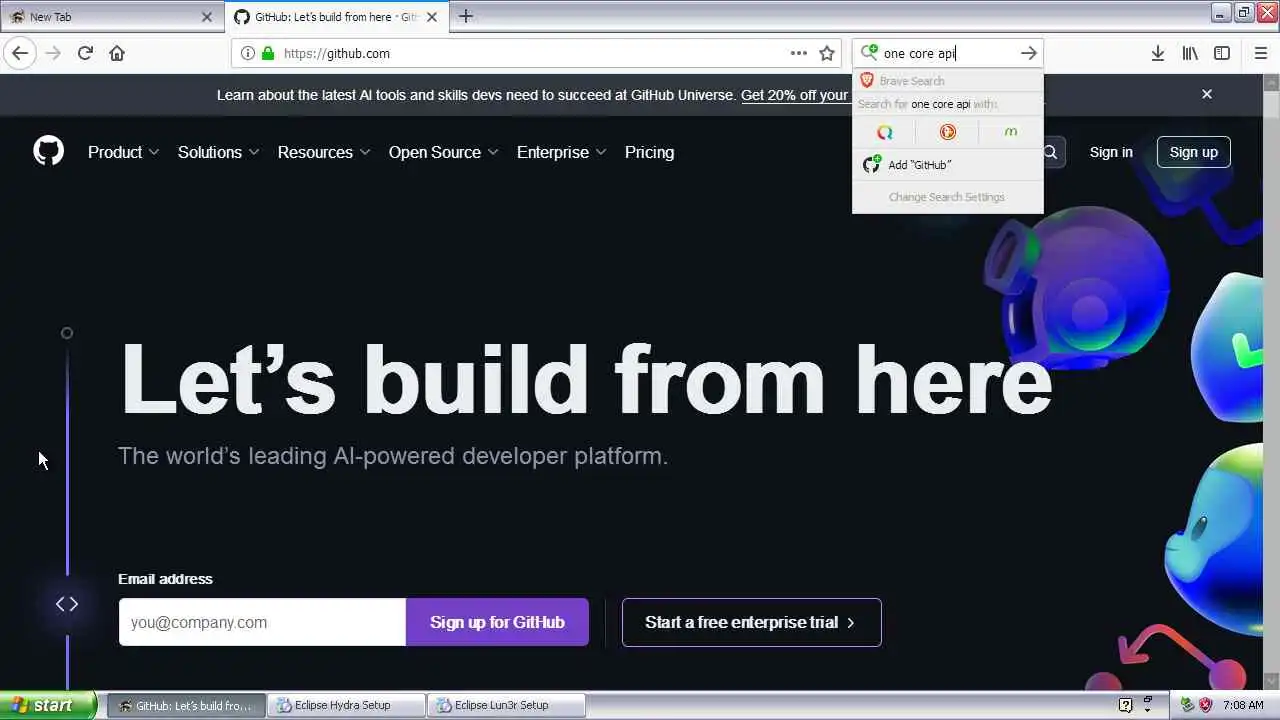The width and height of the screenshot is (1280, 720).
Task: Click Sign up for GitHub button
Action: coord(497,622)
